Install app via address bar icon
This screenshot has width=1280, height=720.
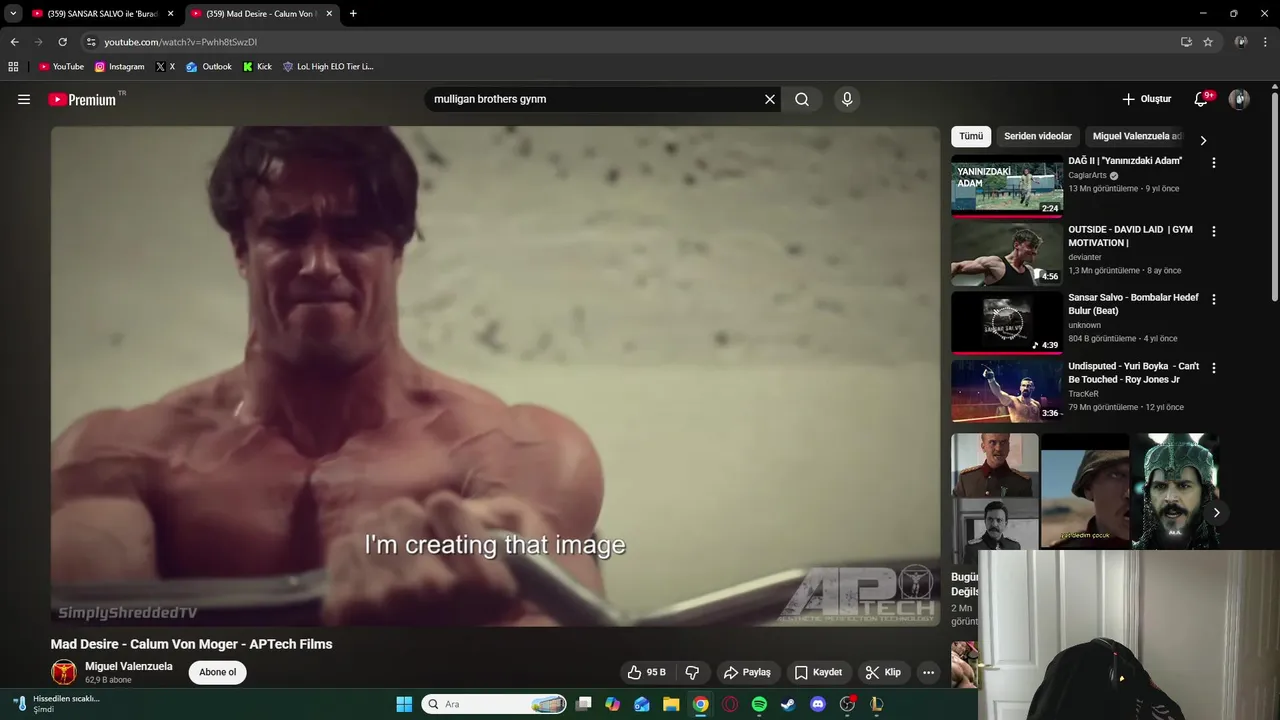tap(1186, 42)
